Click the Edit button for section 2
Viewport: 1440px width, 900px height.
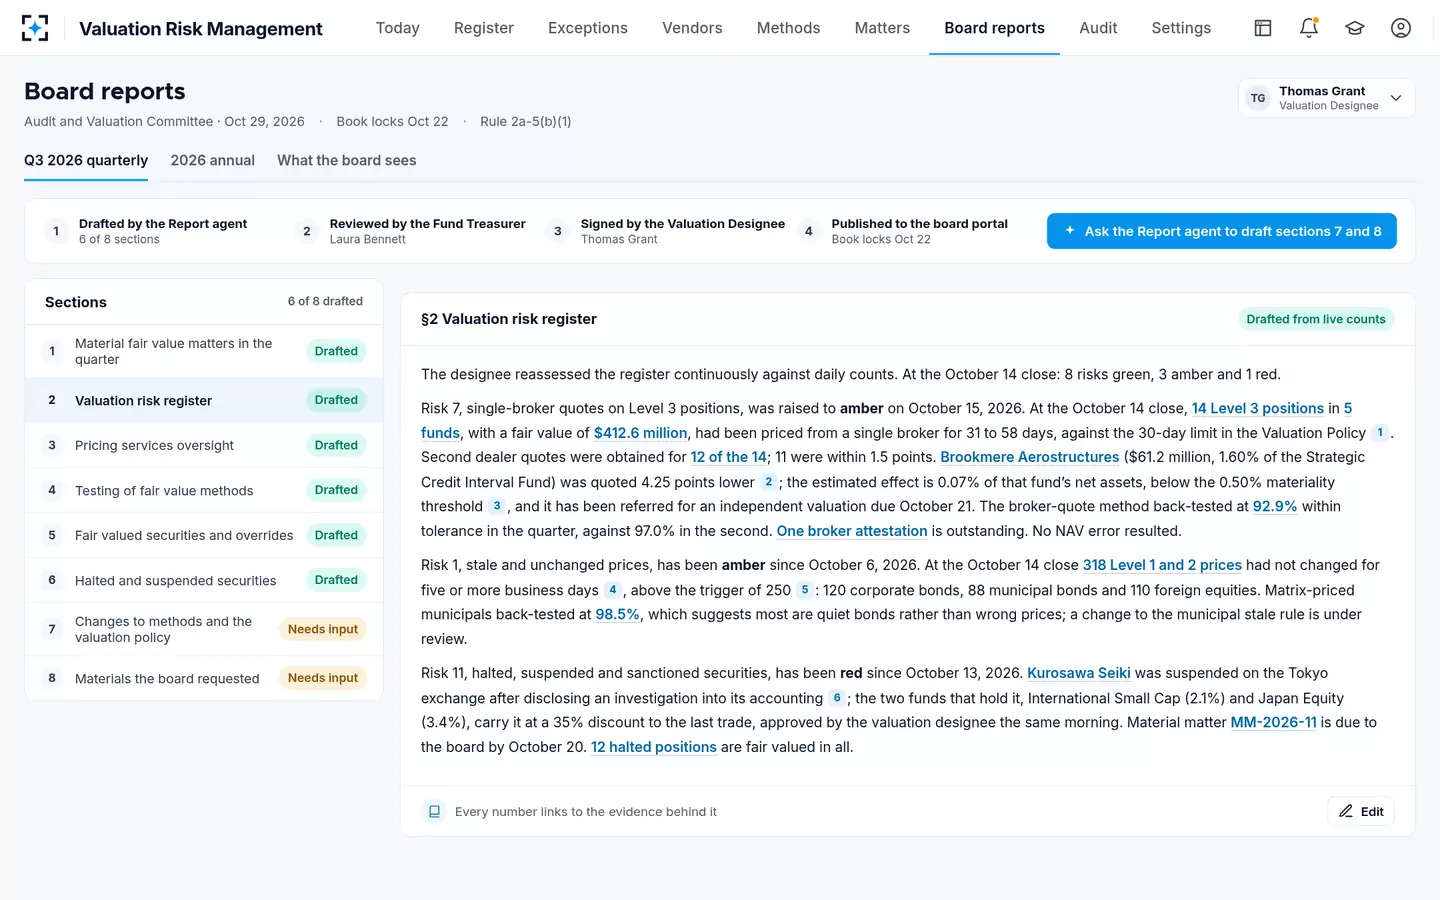pos(1361,811)
